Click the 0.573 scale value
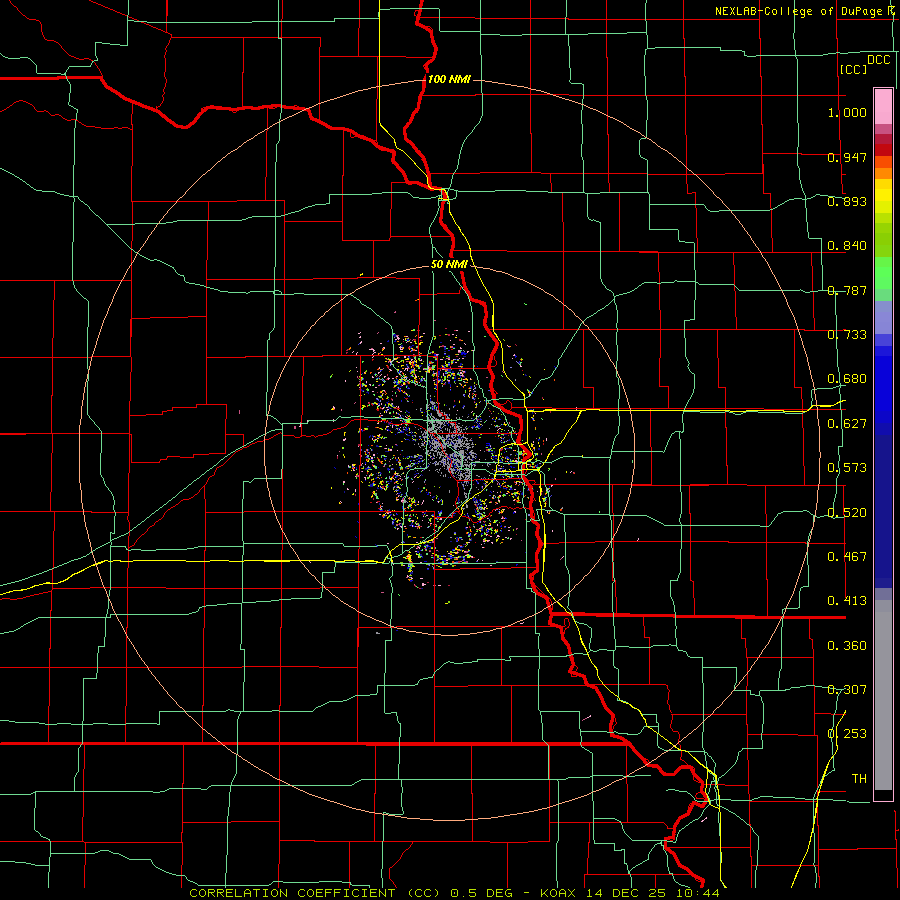 (847, 468)
